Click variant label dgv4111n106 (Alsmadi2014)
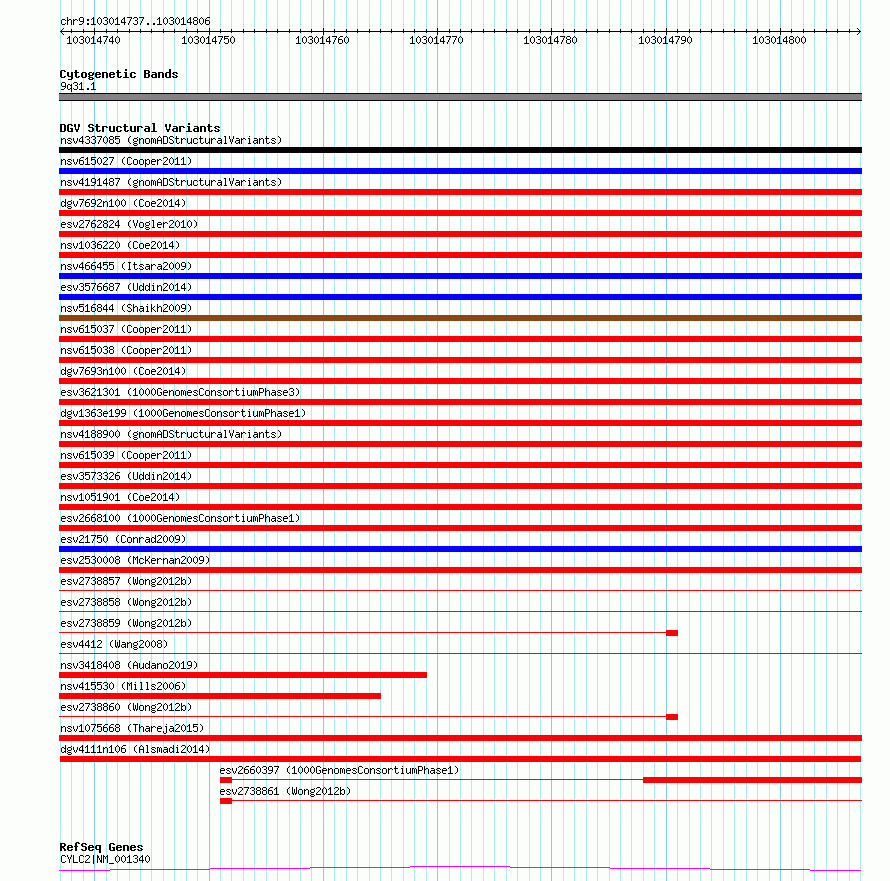The width and height of the screenshot is (890, 881). point(135,749)
